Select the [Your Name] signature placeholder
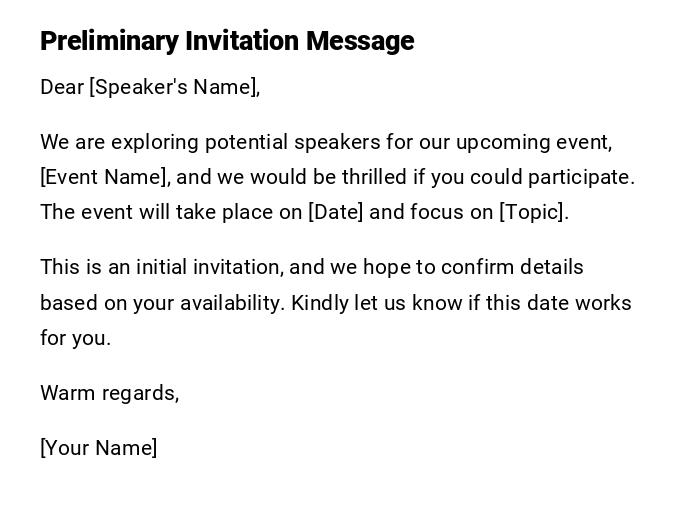This screenshot has height=510, width=700. (x=98, y=448)
